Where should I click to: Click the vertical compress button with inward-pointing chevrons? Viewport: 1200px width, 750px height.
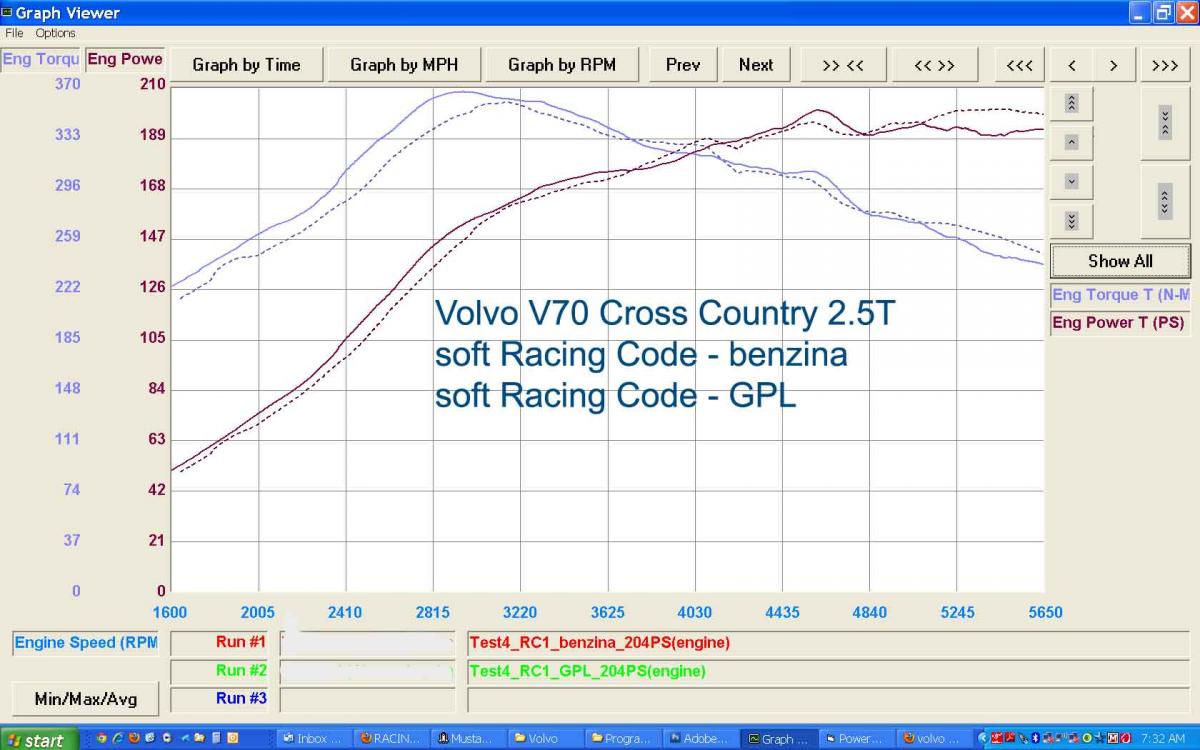point(1165,122)
